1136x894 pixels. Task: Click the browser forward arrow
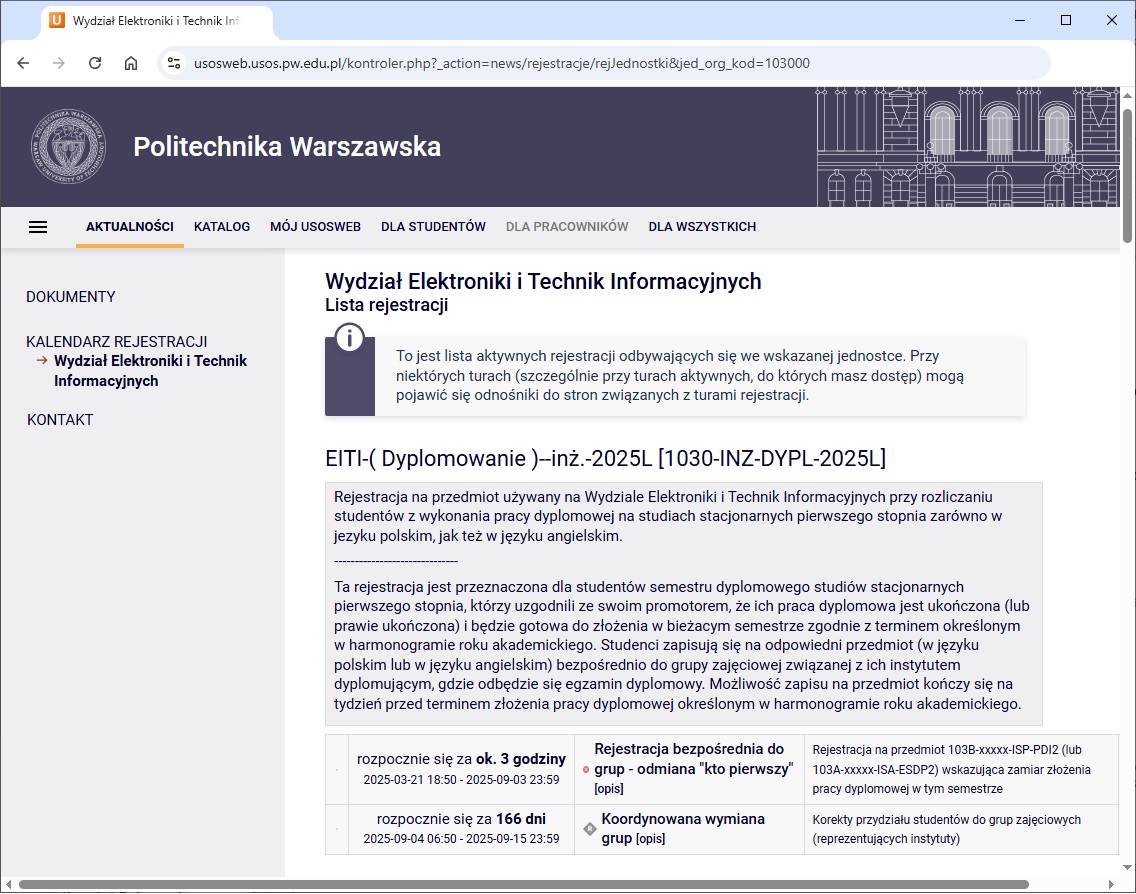[59, 63]
